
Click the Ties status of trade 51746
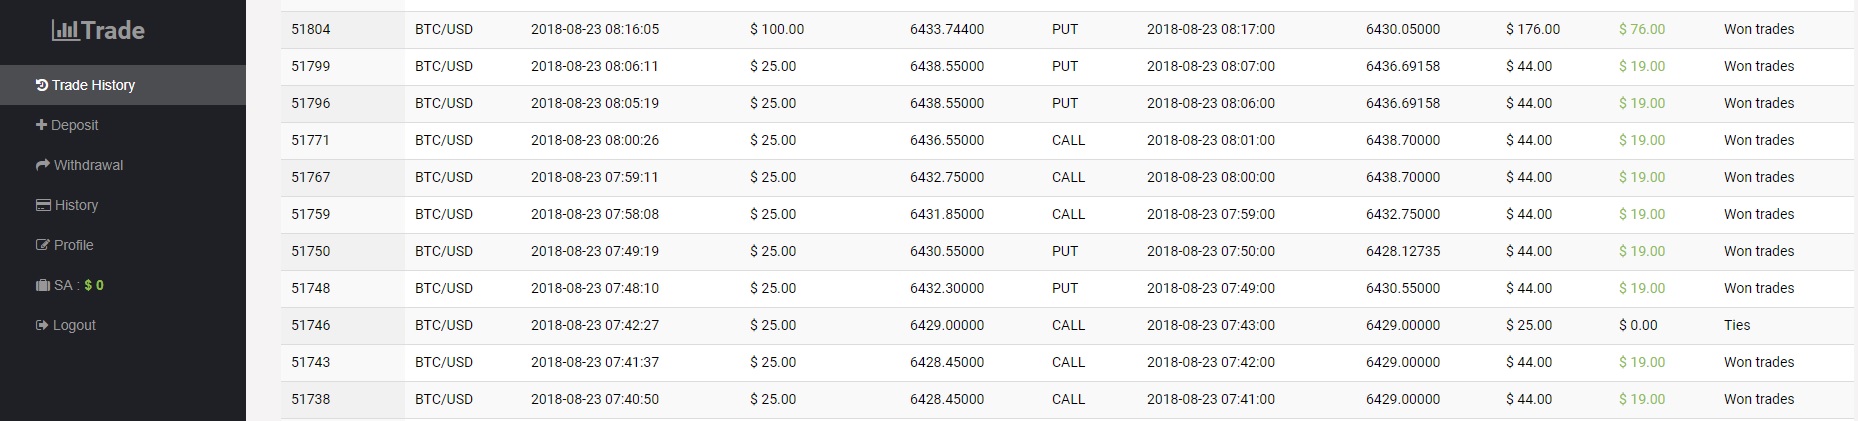tap(1737, 325)
